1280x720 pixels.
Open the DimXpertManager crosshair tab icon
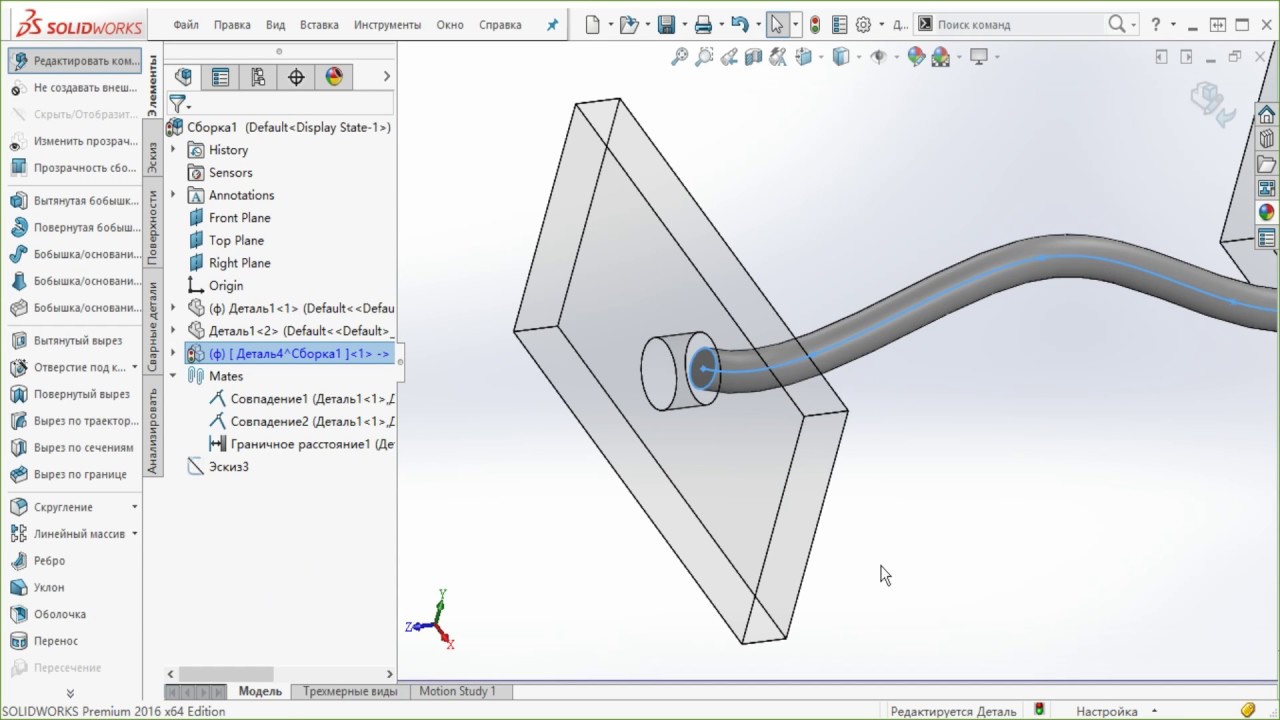(296, 77)
